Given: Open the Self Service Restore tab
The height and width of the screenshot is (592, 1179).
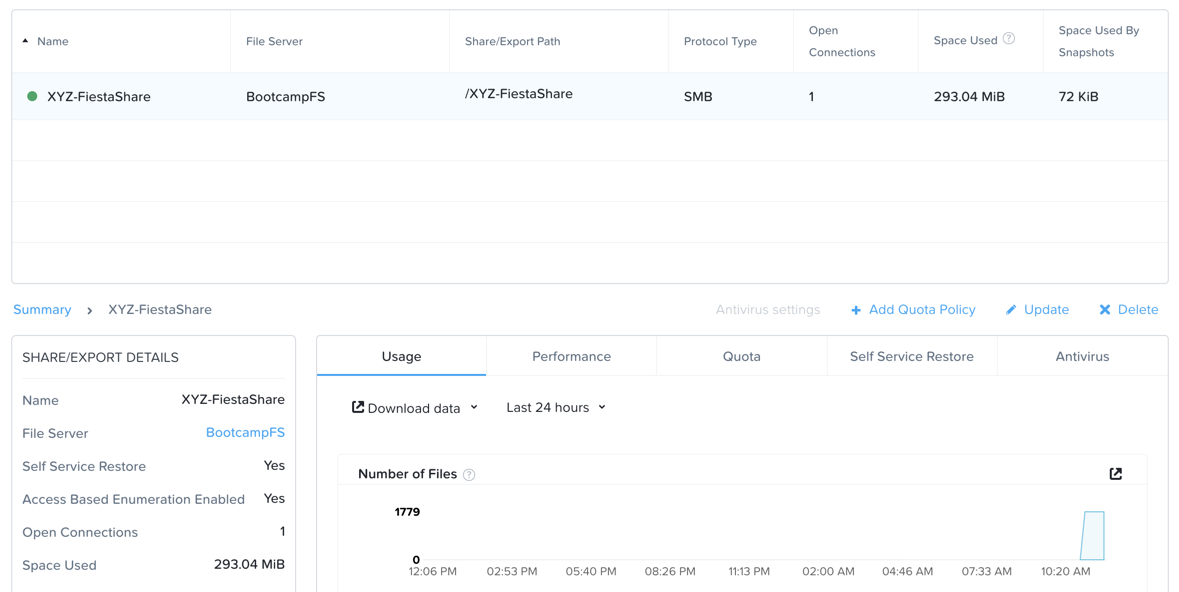Looking at the screenshot, I should pyautogui.click(x=912, y=357).
